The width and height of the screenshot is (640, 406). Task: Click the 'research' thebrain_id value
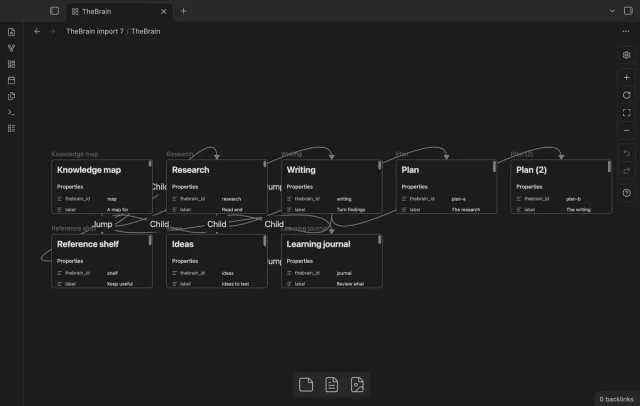pyautogui.click(x=231, y=199)
